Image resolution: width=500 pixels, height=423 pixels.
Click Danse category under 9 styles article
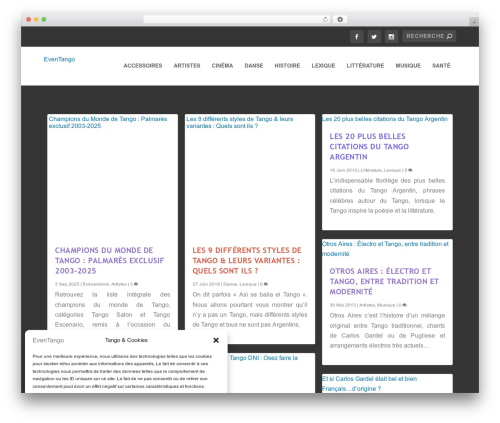coord(230,284)
